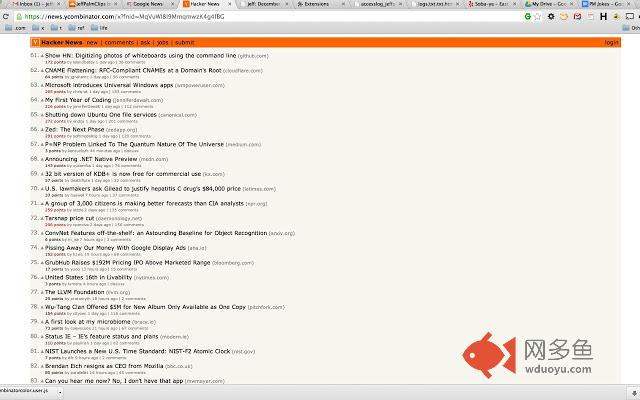Open 'Announcing .NET Native Preview' story
The width and height of the screenshot is (640, 400).
(x=91, y=159)
